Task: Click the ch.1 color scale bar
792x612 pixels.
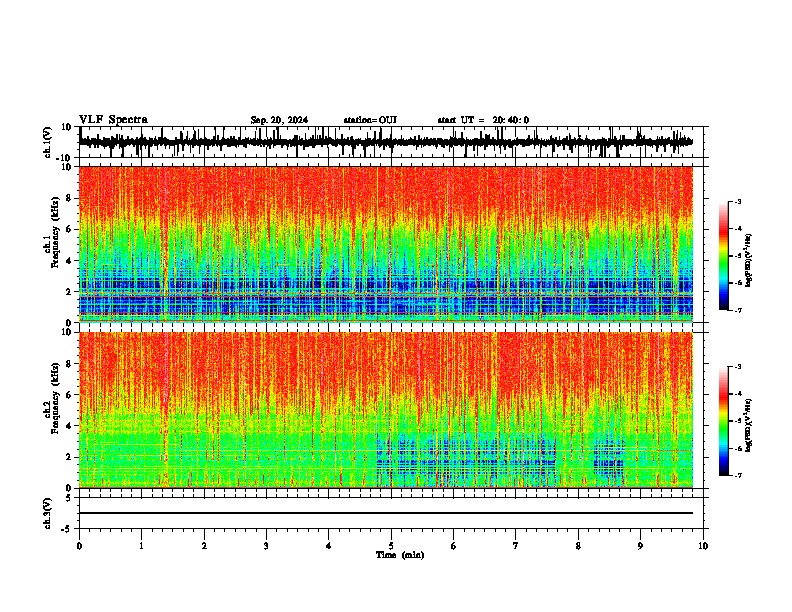Action: tap(724, 256)
